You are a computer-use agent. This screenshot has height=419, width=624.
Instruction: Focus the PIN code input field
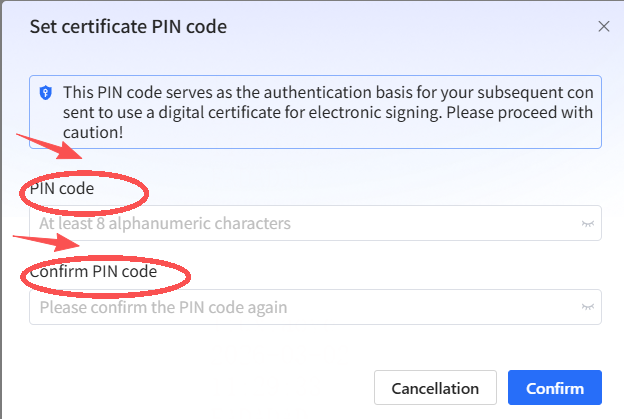(300, 224)
